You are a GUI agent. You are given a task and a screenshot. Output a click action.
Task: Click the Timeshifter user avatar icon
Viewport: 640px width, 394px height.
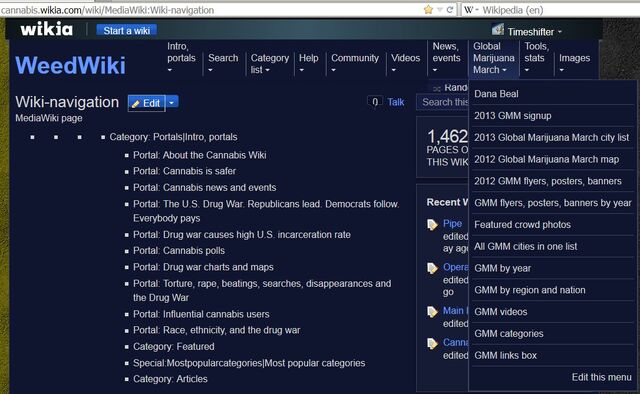point(498,29)
